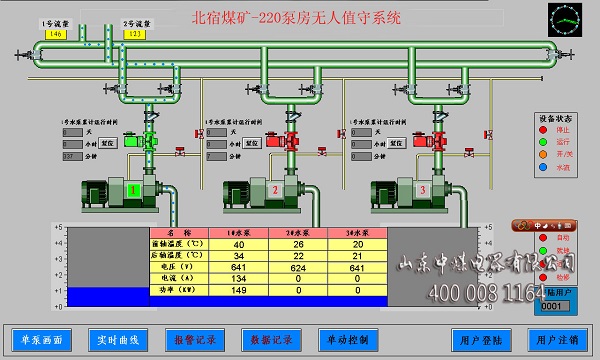
Task: Click 复位 button above pump 3
Action: 396,143
